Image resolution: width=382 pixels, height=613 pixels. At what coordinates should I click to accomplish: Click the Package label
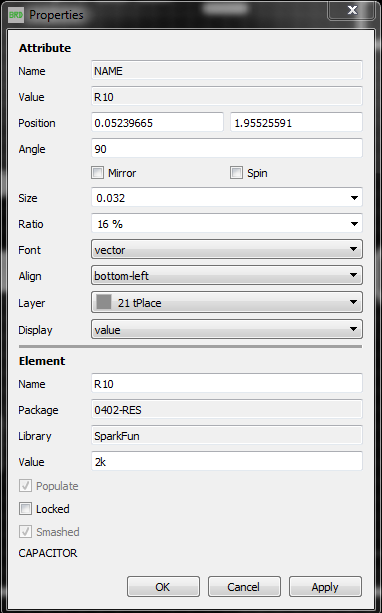[x=38, y=410]
